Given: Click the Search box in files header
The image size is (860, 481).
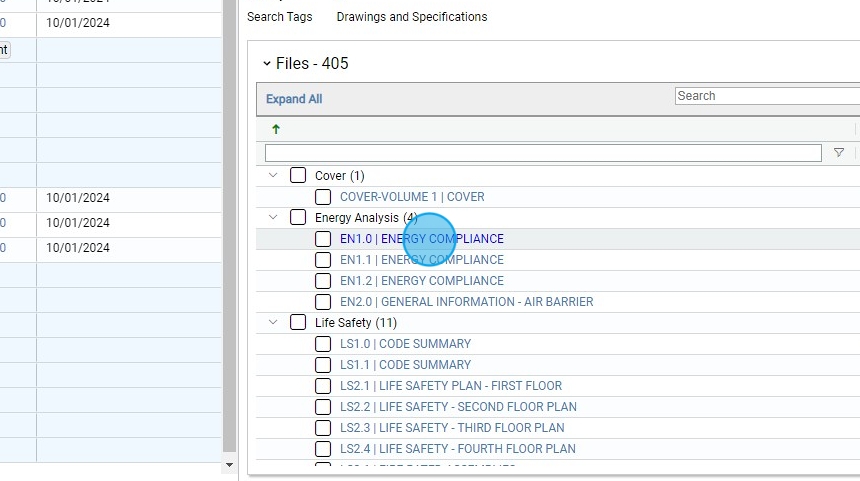Looking at the screenshot, I should [765, 96].
